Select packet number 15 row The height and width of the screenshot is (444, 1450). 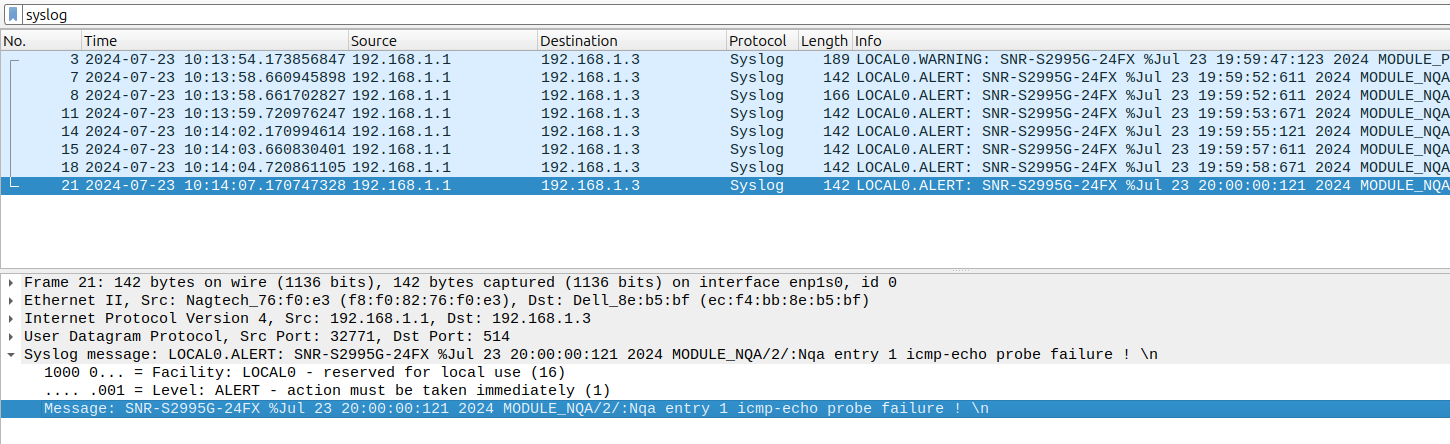click(725, 150)
